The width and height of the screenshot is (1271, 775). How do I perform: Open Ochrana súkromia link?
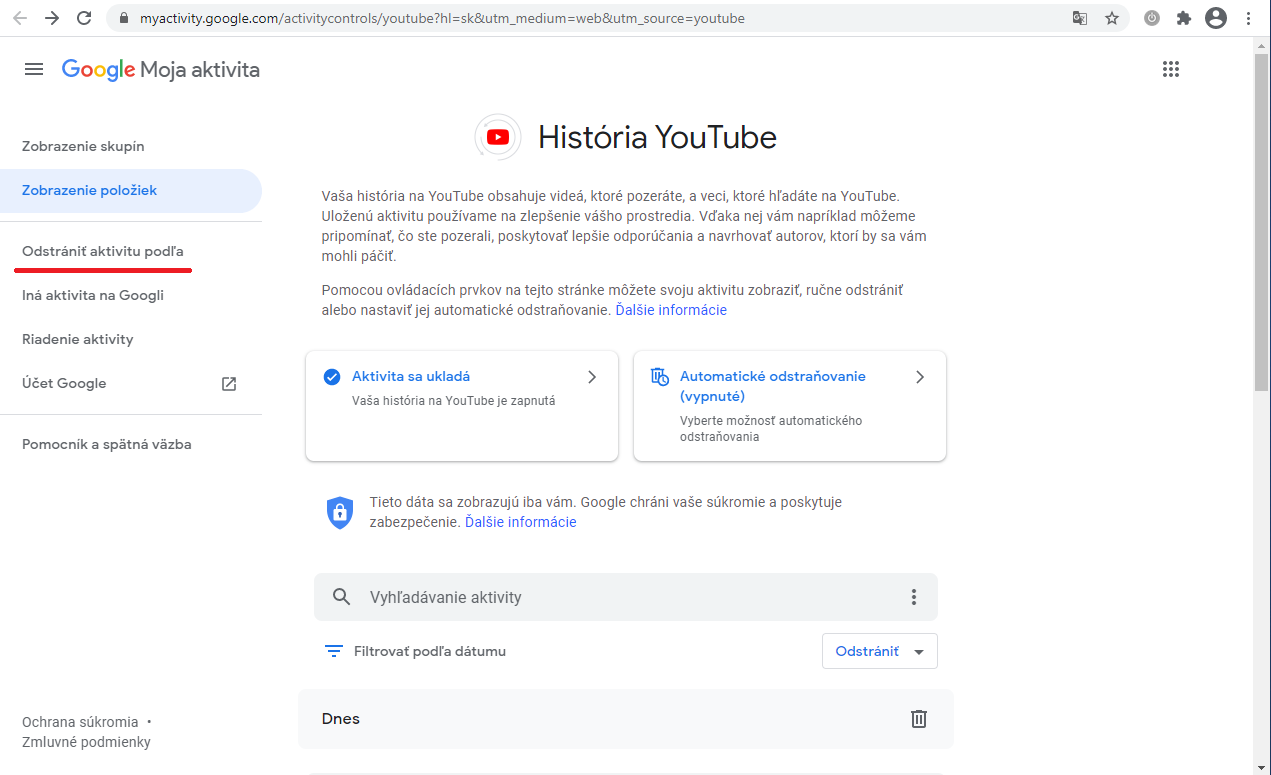point(80,722)
